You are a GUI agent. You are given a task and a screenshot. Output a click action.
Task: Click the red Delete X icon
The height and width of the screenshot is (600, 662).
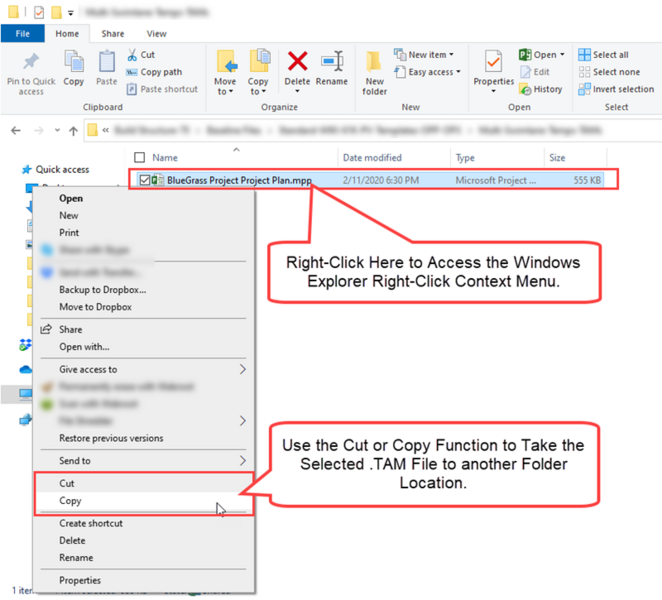(x=297, y=61)
